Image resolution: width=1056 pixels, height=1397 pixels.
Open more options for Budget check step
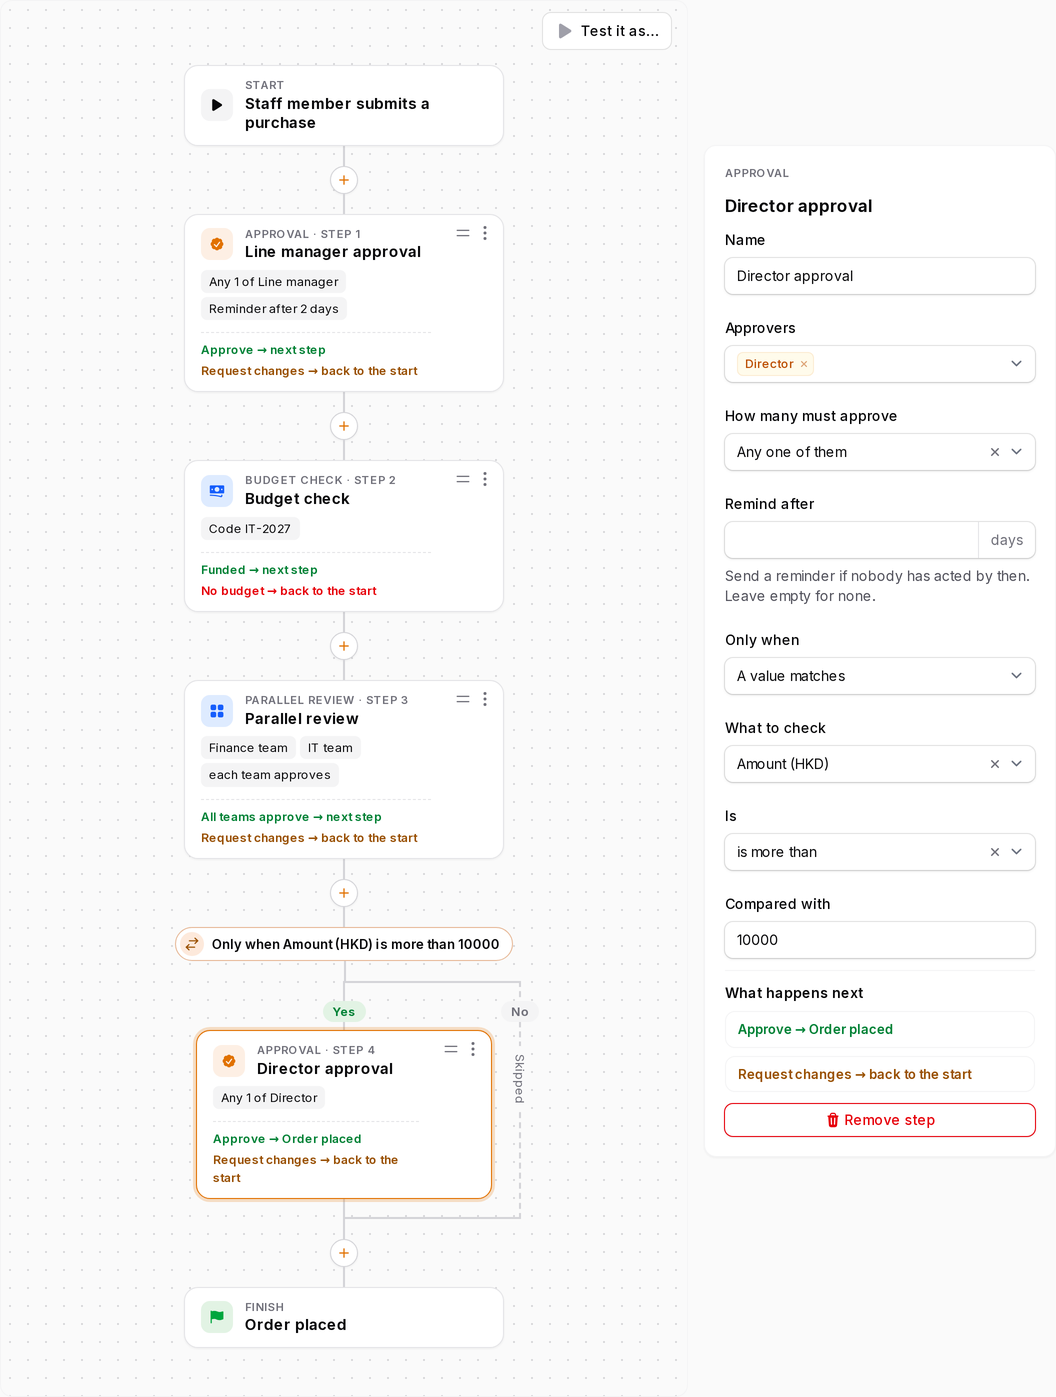pos(485,479)
